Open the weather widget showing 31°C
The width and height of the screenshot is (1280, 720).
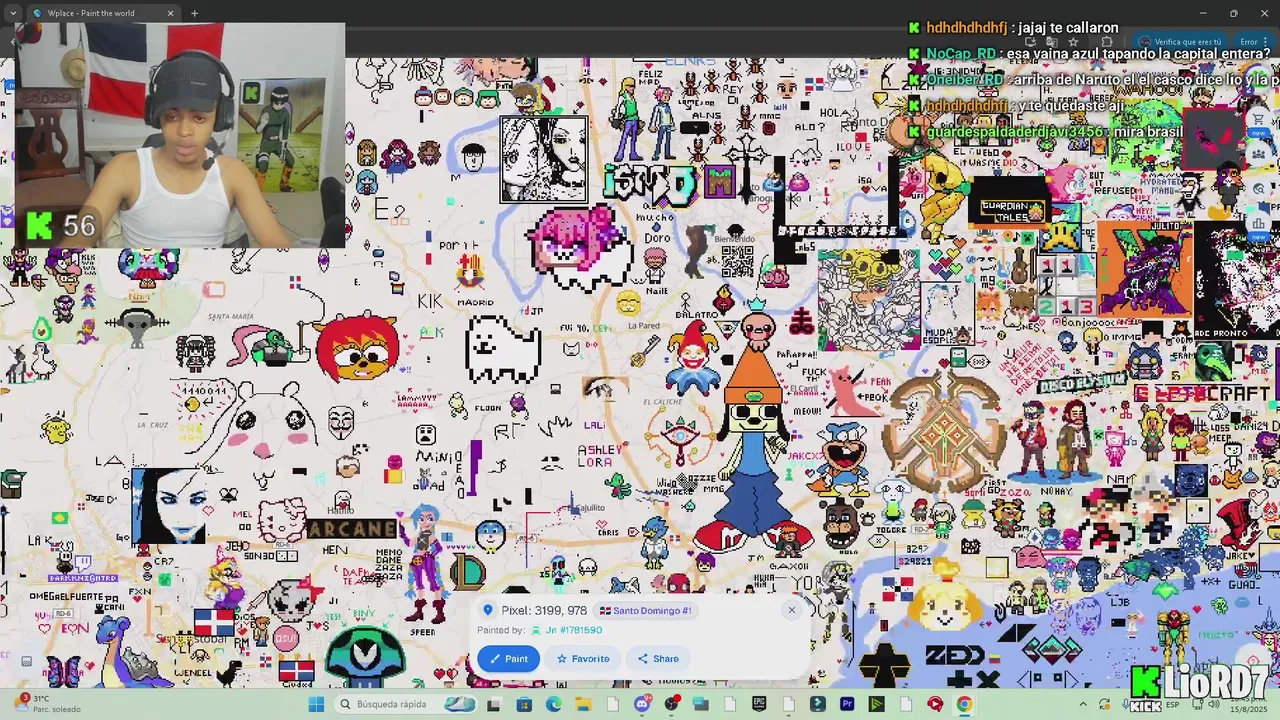[50, 704]
